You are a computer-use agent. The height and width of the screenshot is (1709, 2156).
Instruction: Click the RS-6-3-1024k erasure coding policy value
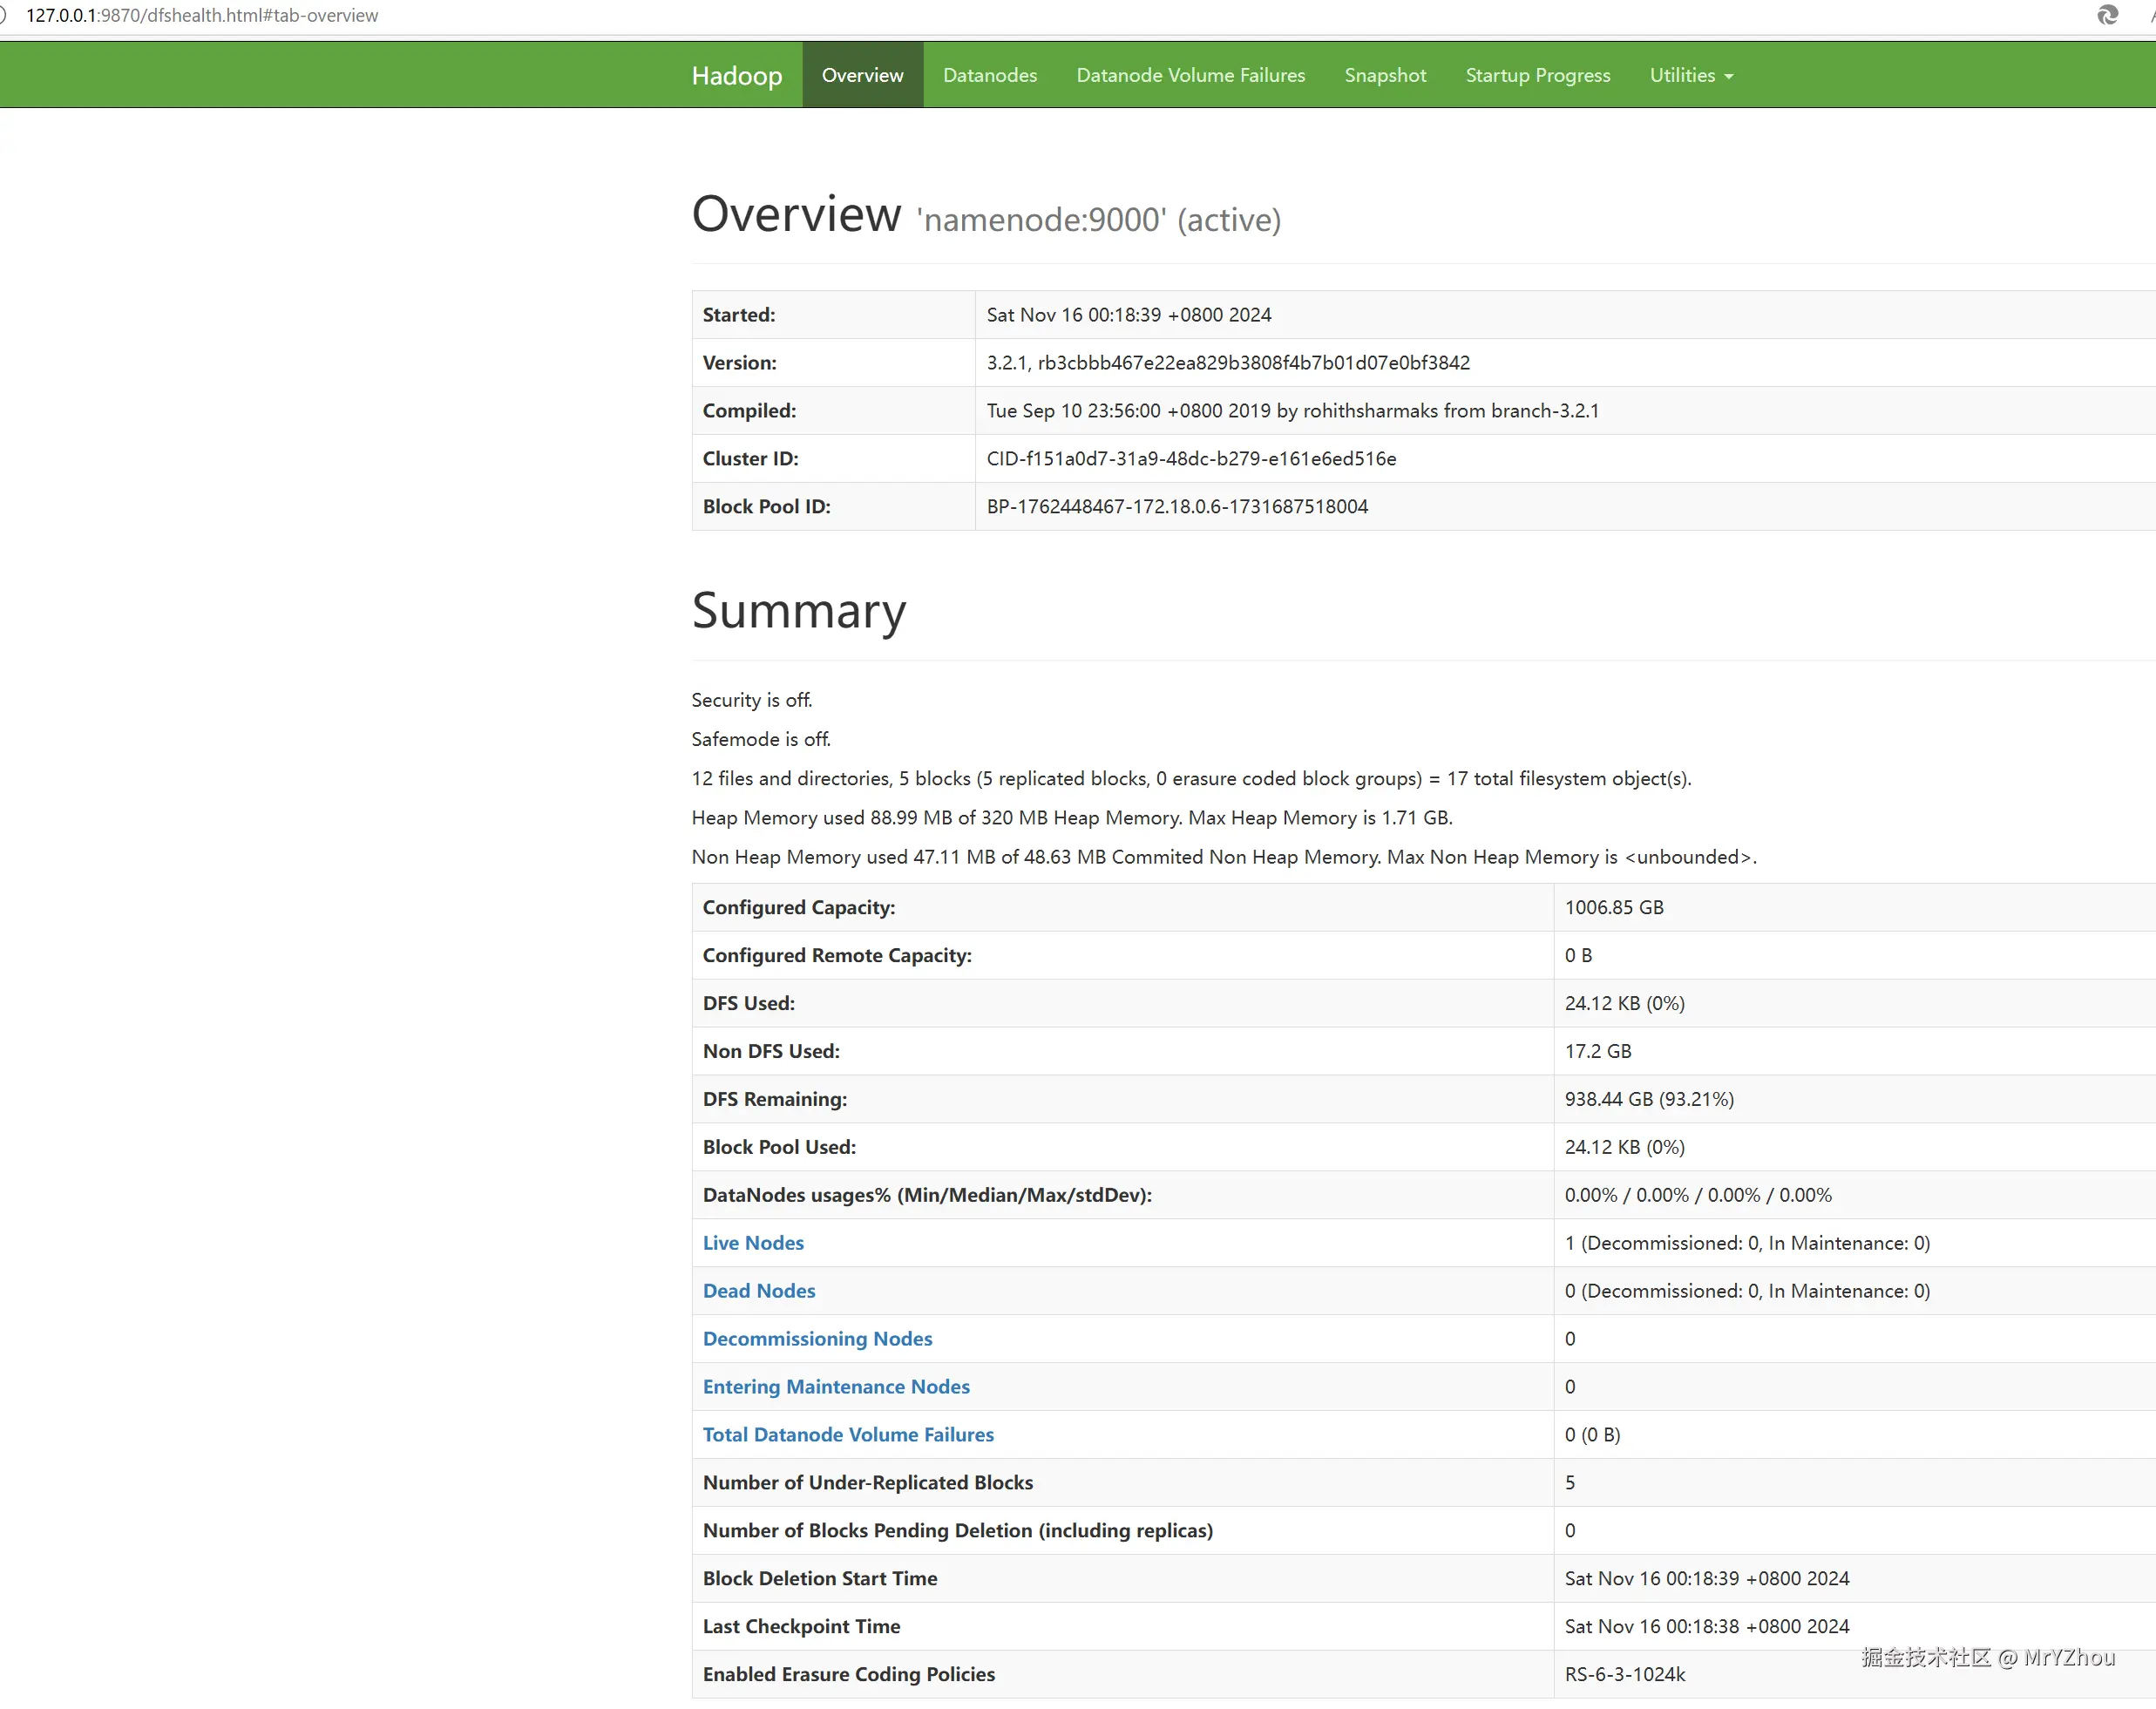tap(1624, 1674)
